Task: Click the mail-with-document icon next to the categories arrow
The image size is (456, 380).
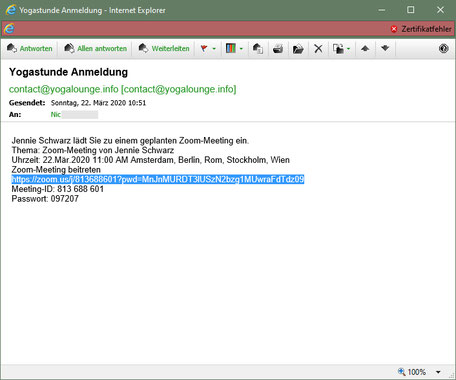Action: coord(257,49)
